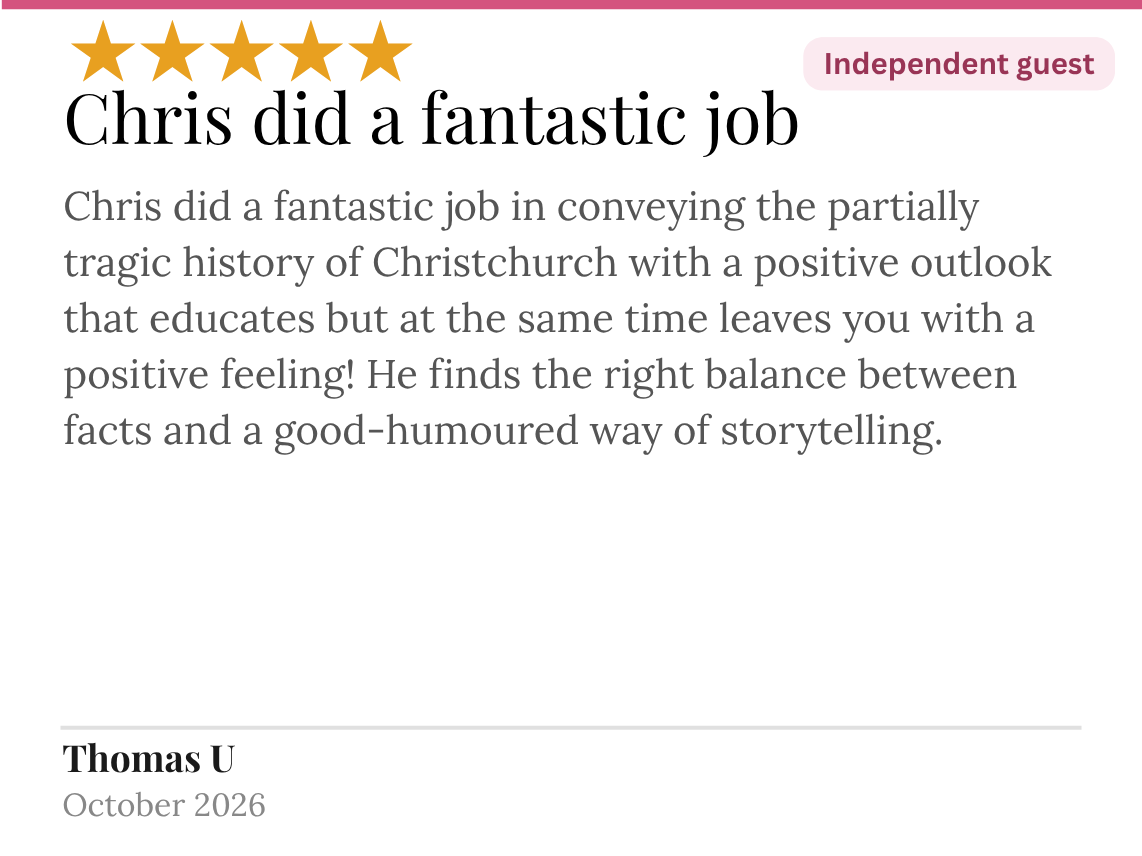Click the 'tragic history' phrase in review
Screen dimensions: 1142x856
click(189, 264)
